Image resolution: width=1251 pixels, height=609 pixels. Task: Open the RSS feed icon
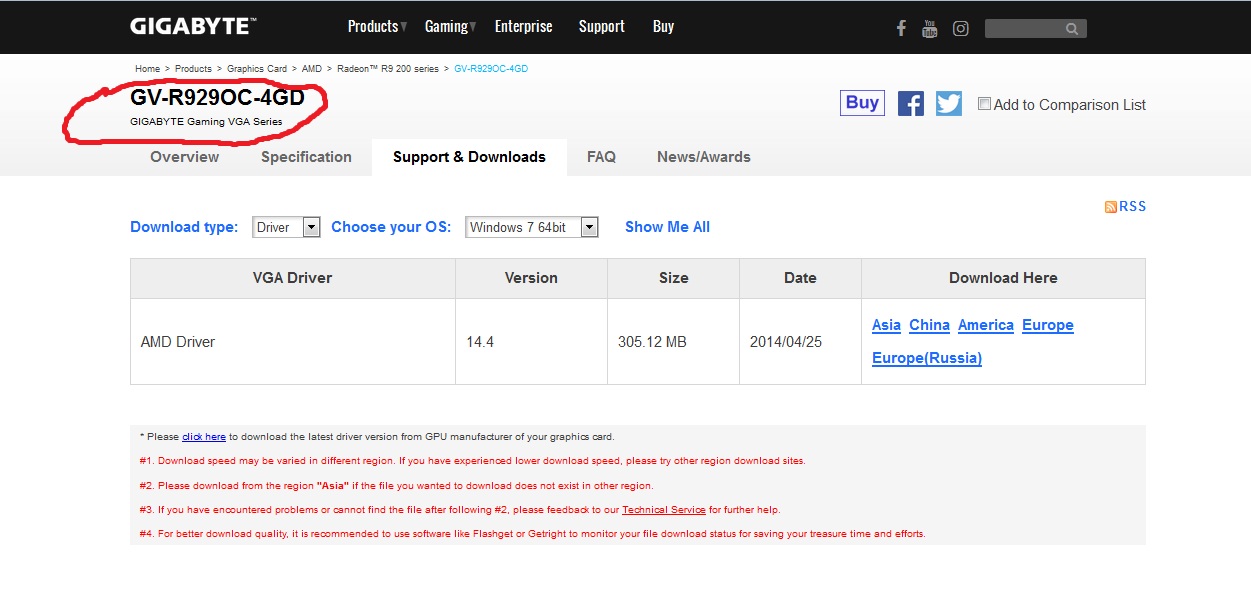pyautogui.click(x=1110, y=207)
